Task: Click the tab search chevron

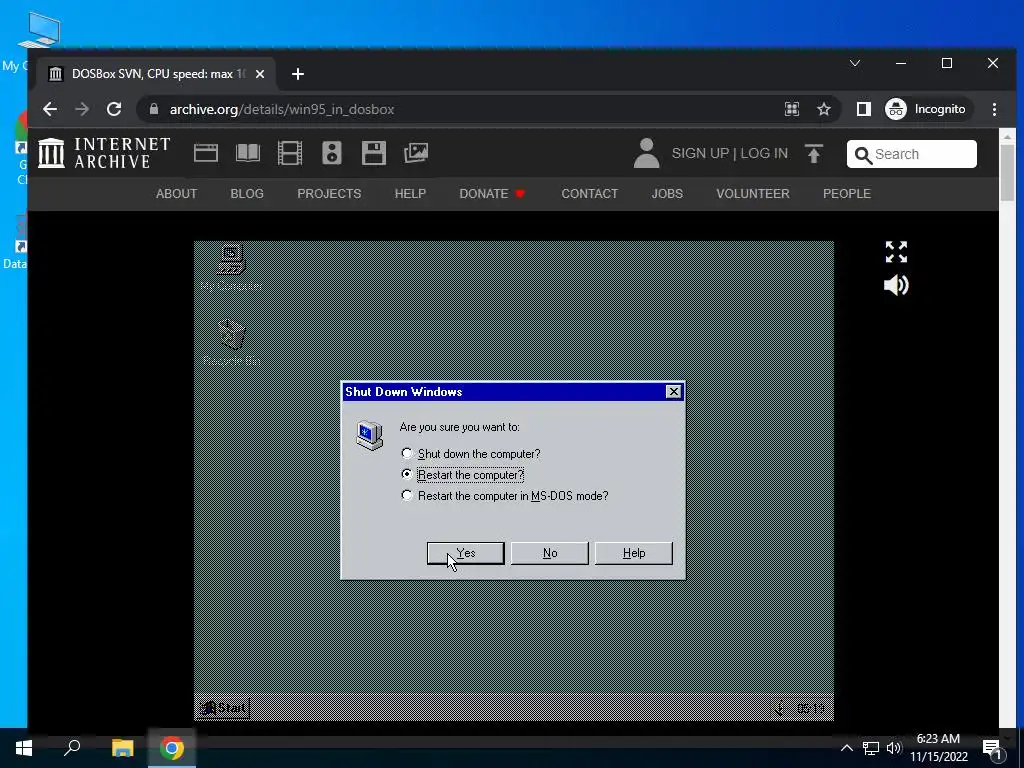Action: pos(855,63)
